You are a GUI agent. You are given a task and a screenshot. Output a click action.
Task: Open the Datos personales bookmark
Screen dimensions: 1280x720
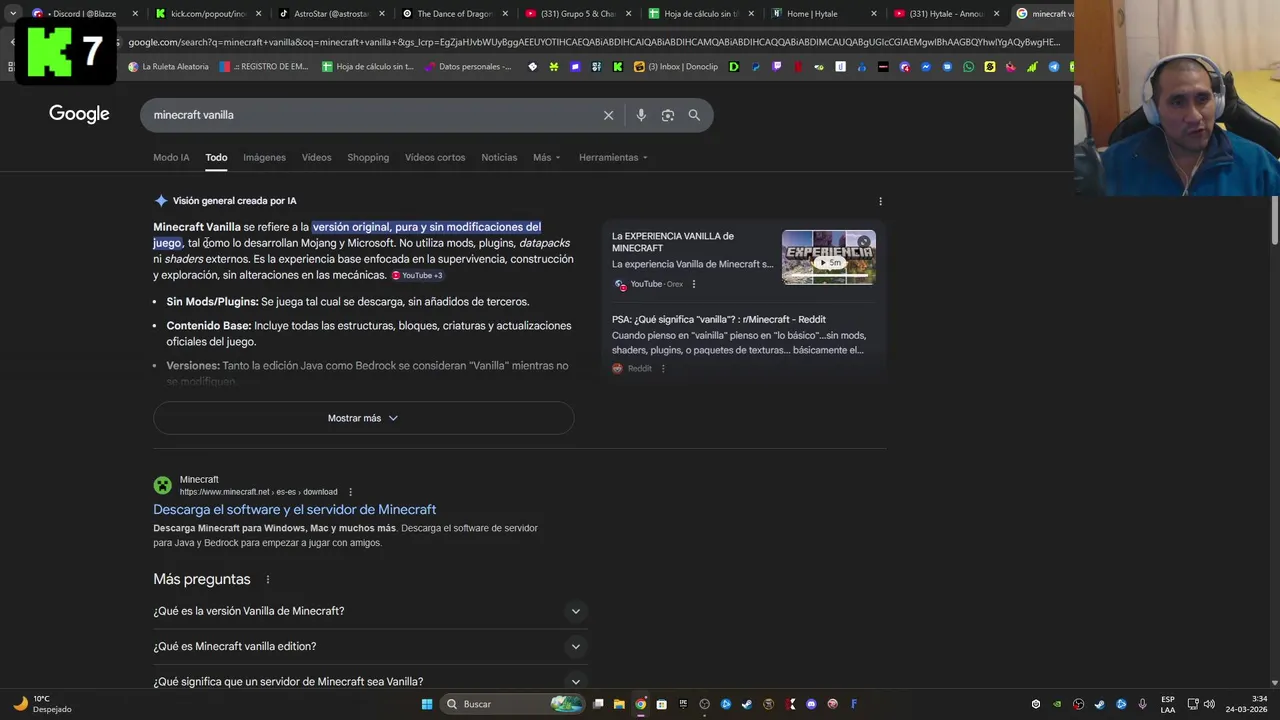point(468,67)
